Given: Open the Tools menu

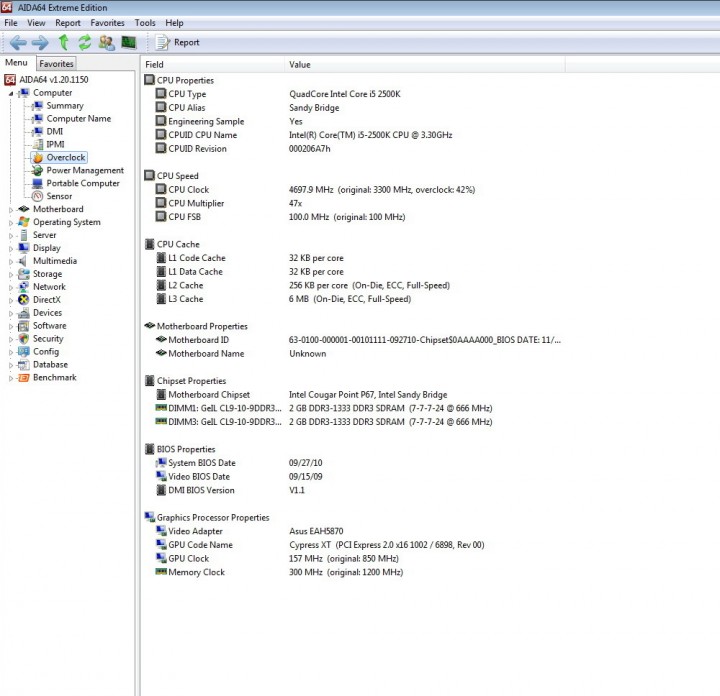Looking at the screenshot, I should pyautogui.click(x=145, y=23).
